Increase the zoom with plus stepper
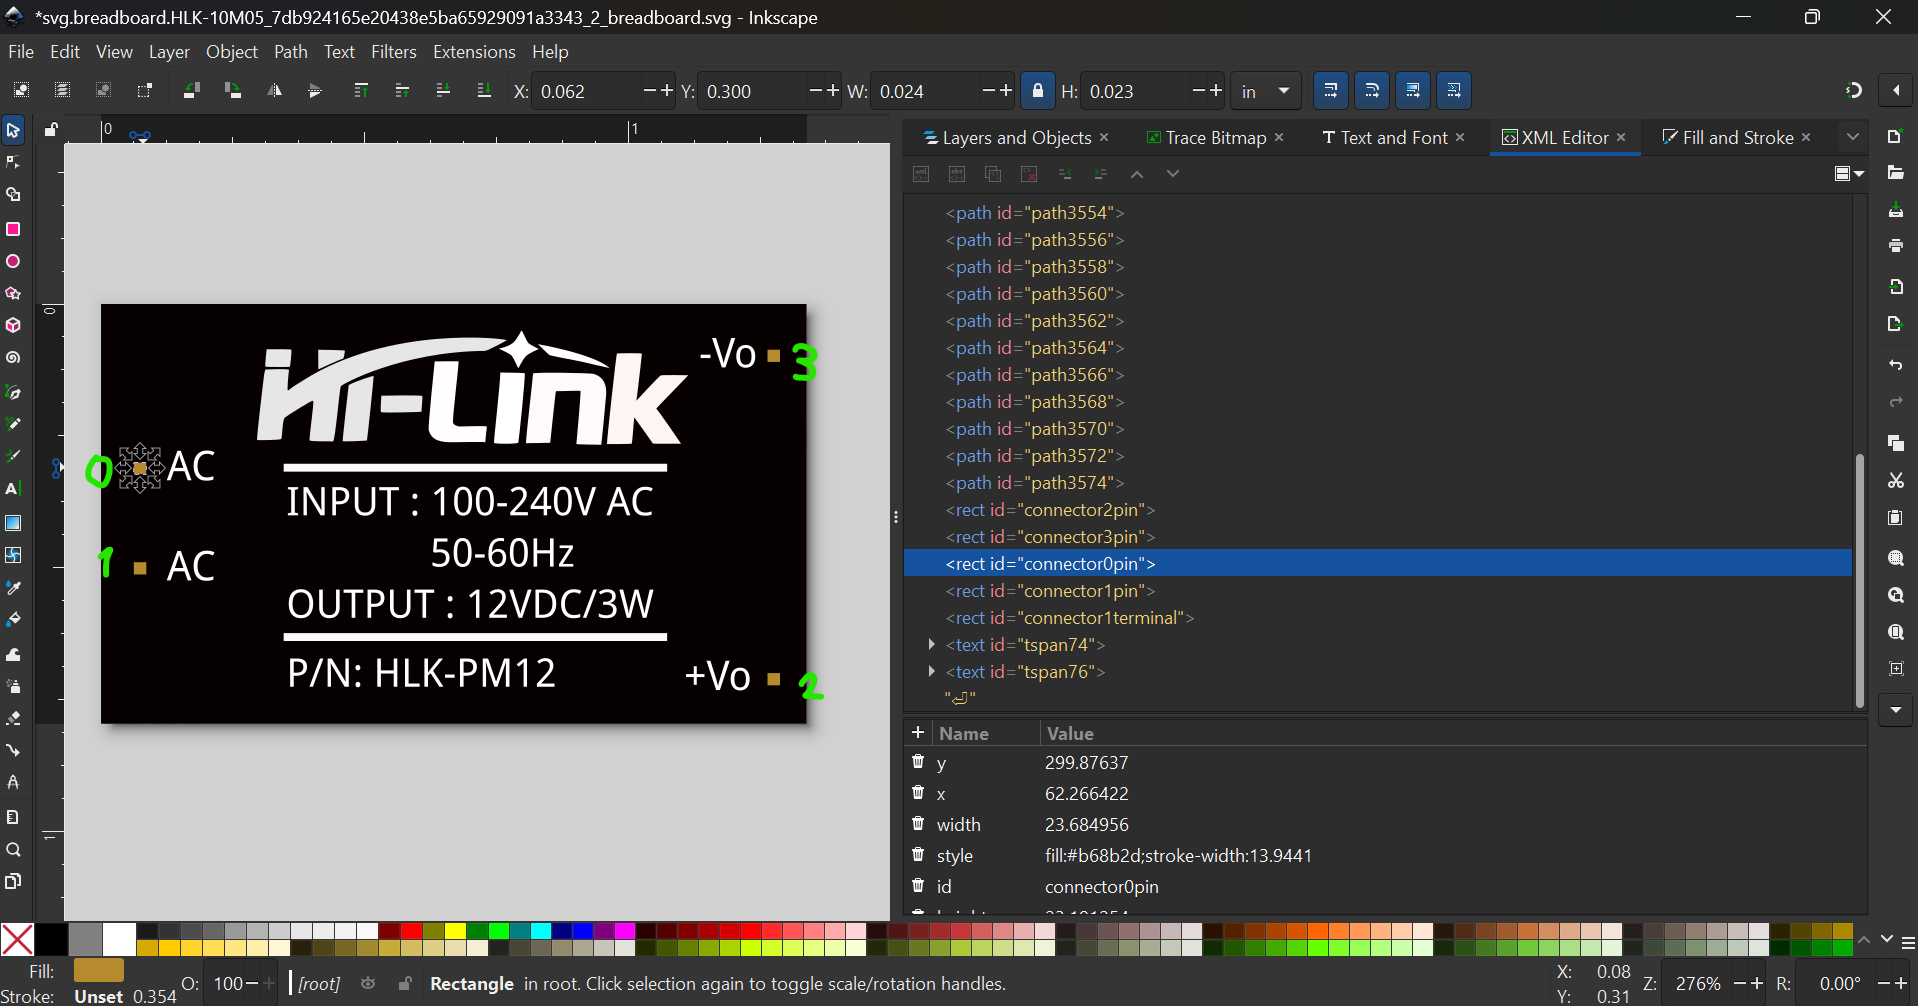1918x1006 pixels. pos(1757,984)
